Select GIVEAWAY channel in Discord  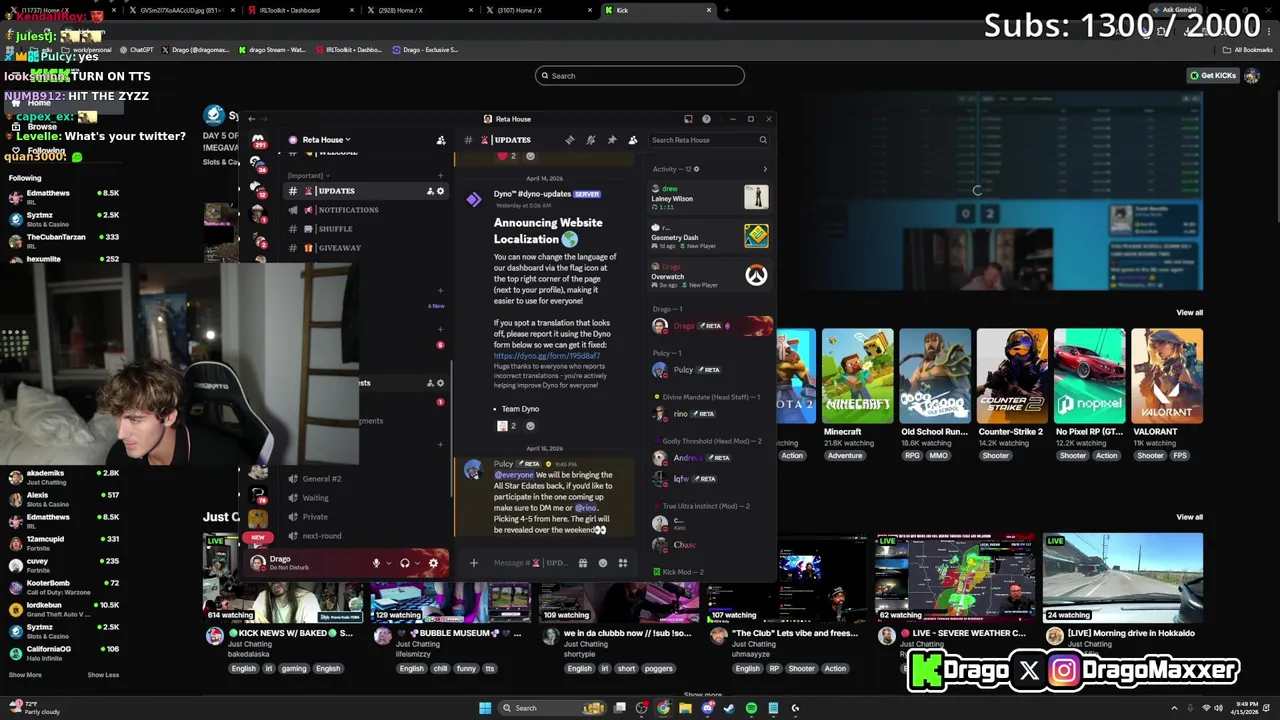pyautogui.click(x=339, y=248)
